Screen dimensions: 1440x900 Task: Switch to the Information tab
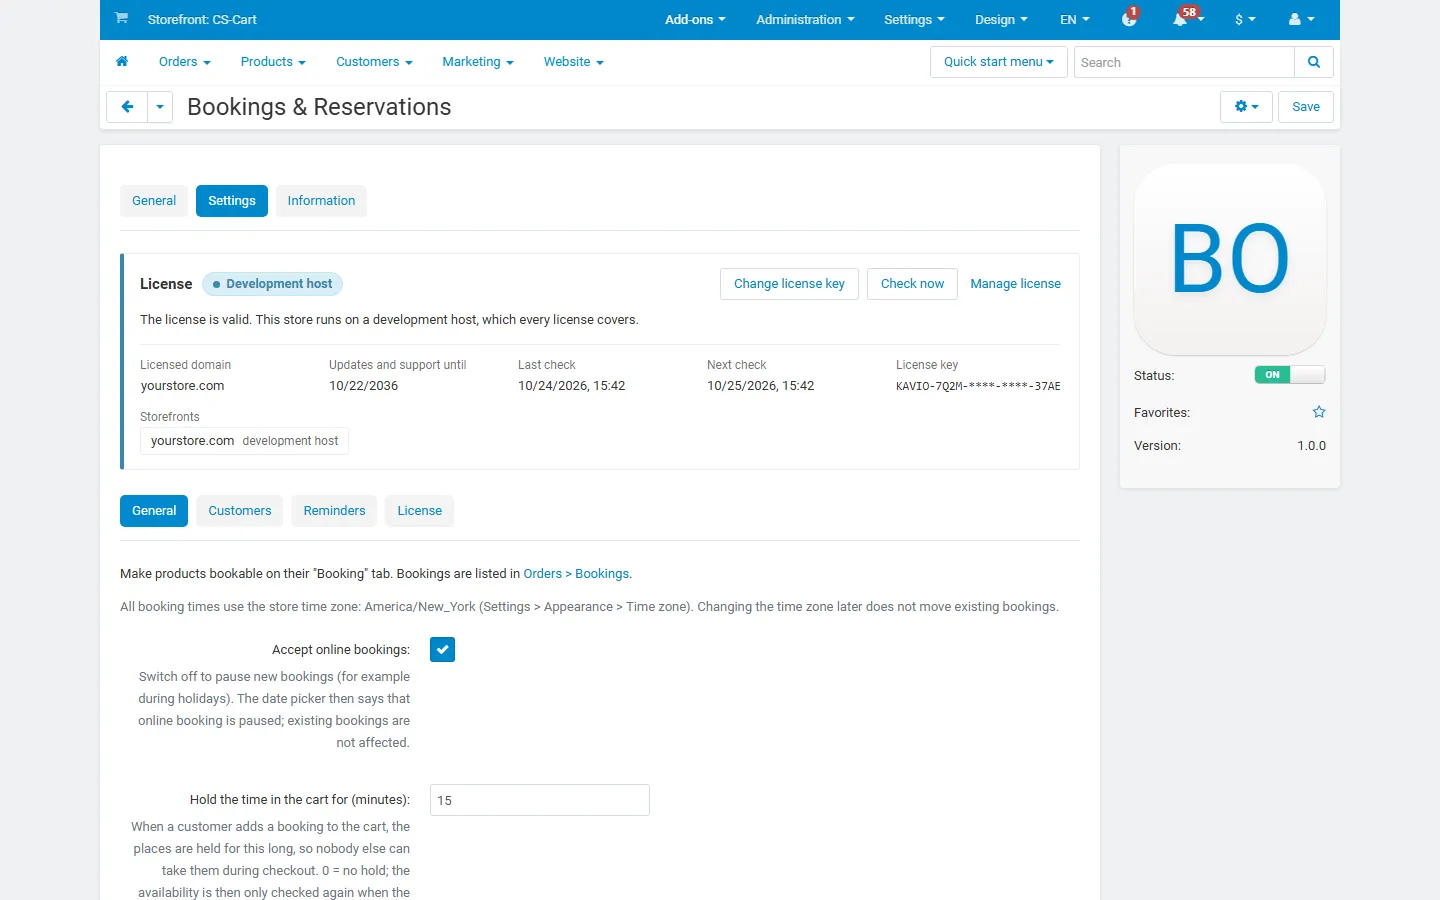click(321, 201)
